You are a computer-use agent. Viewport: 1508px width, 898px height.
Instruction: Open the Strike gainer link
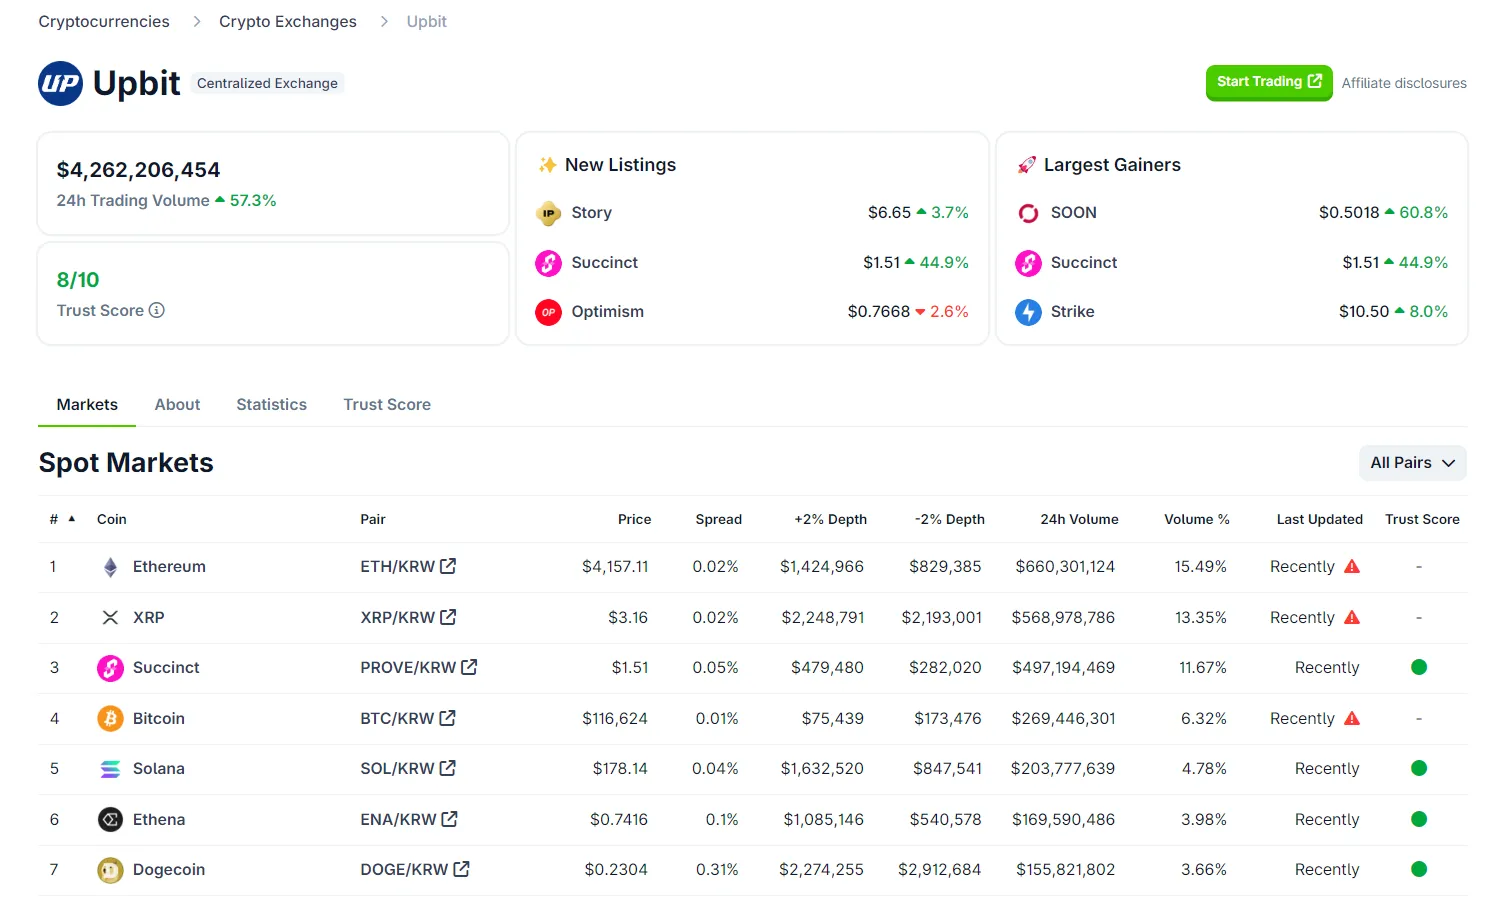click(1072, 312)
